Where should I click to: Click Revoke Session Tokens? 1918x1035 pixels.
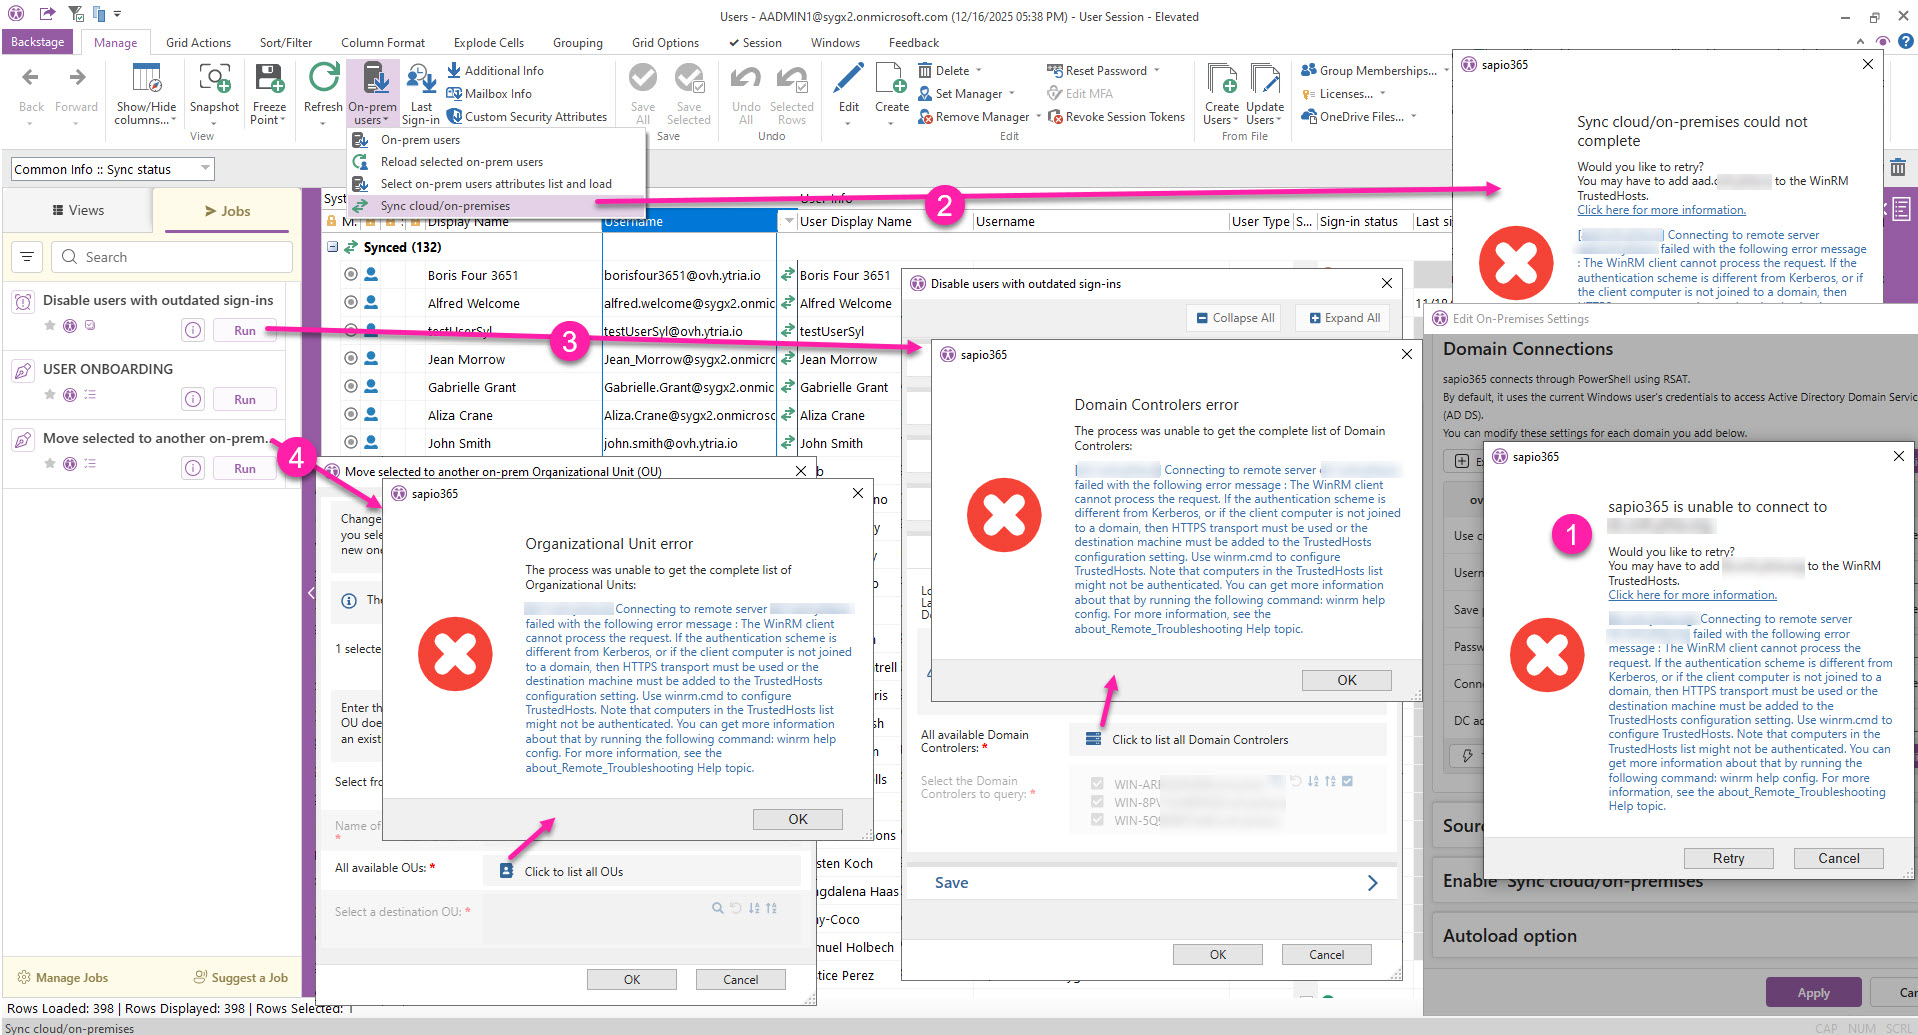[x=1124, y=117]
